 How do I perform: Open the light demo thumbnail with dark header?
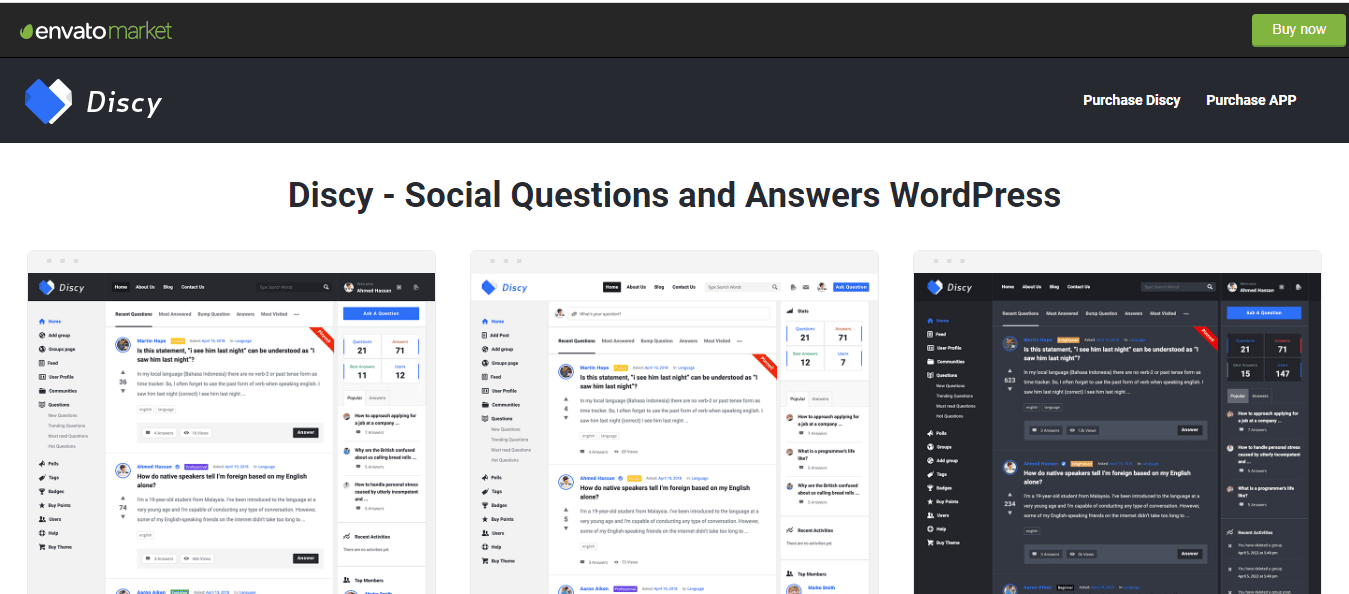(x=231, y=422)
